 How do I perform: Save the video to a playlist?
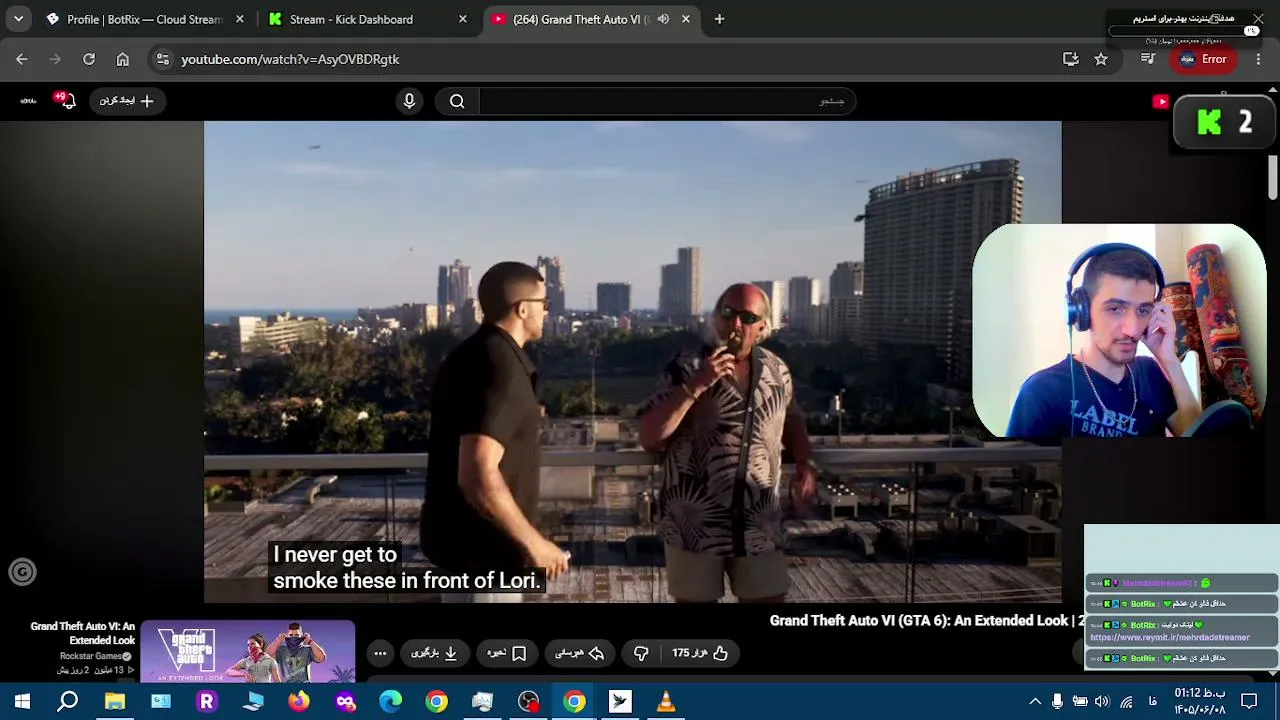point(507,653)
